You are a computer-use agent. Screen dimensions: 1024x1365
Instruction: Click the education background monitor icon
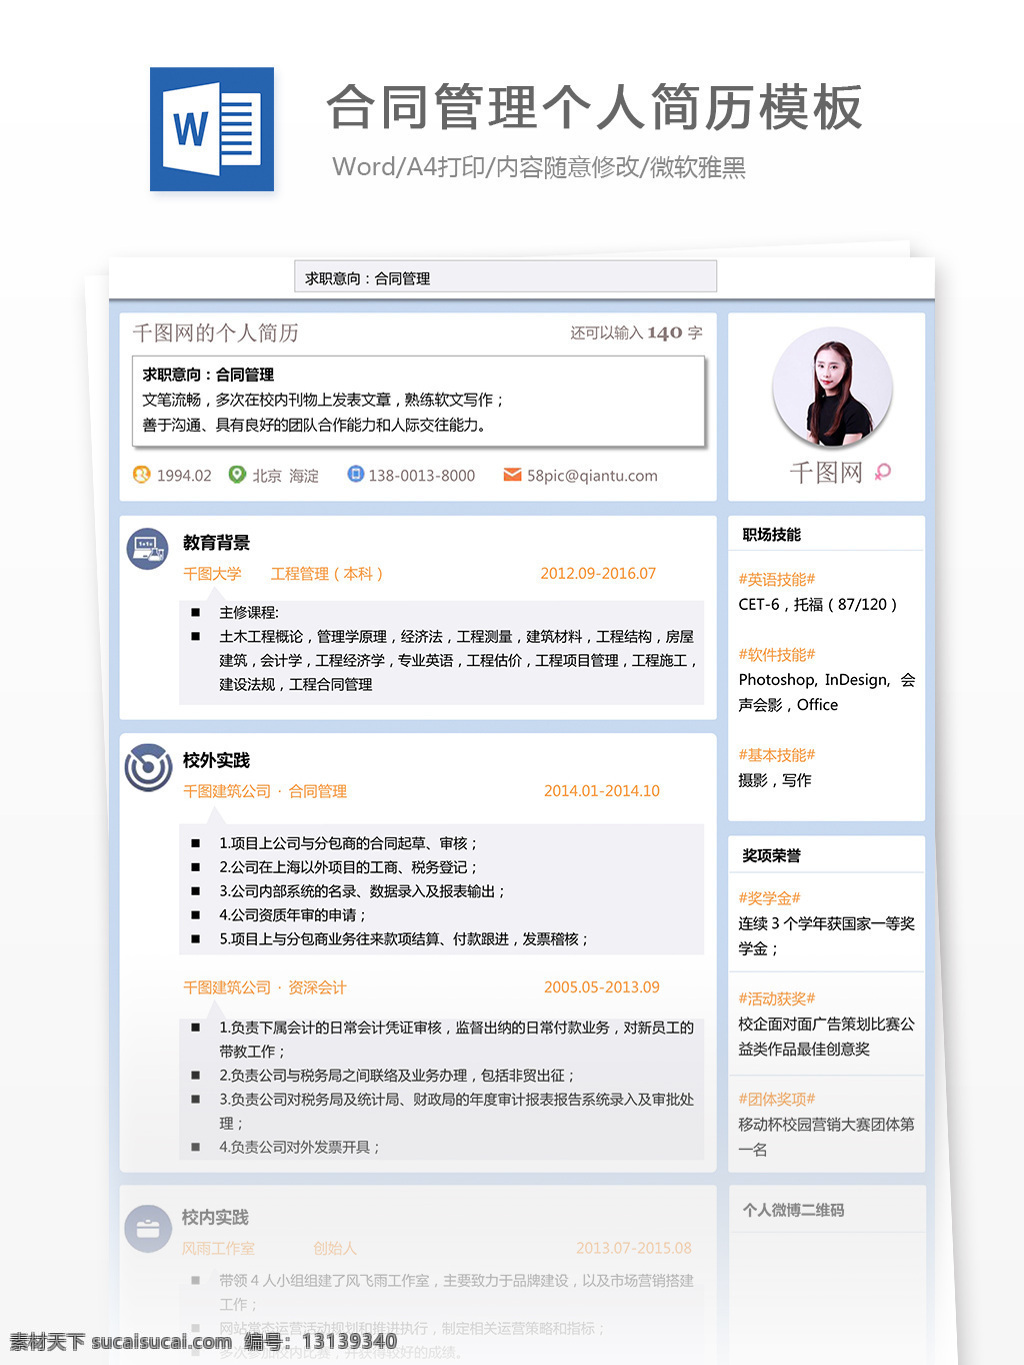tap(147, 548)
